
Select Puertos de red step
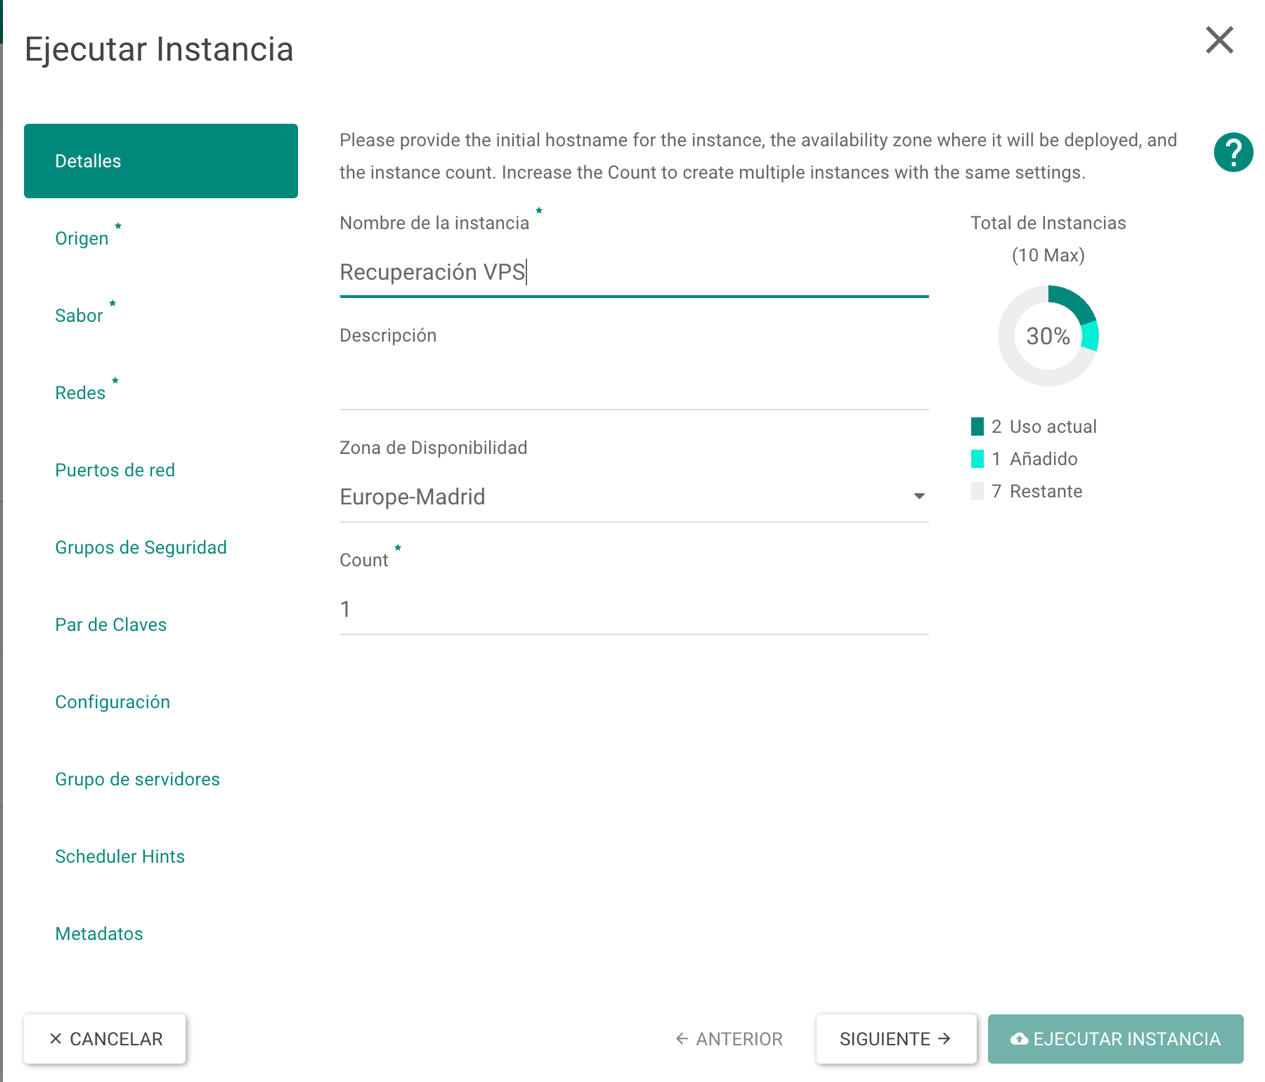click(115, 470)
